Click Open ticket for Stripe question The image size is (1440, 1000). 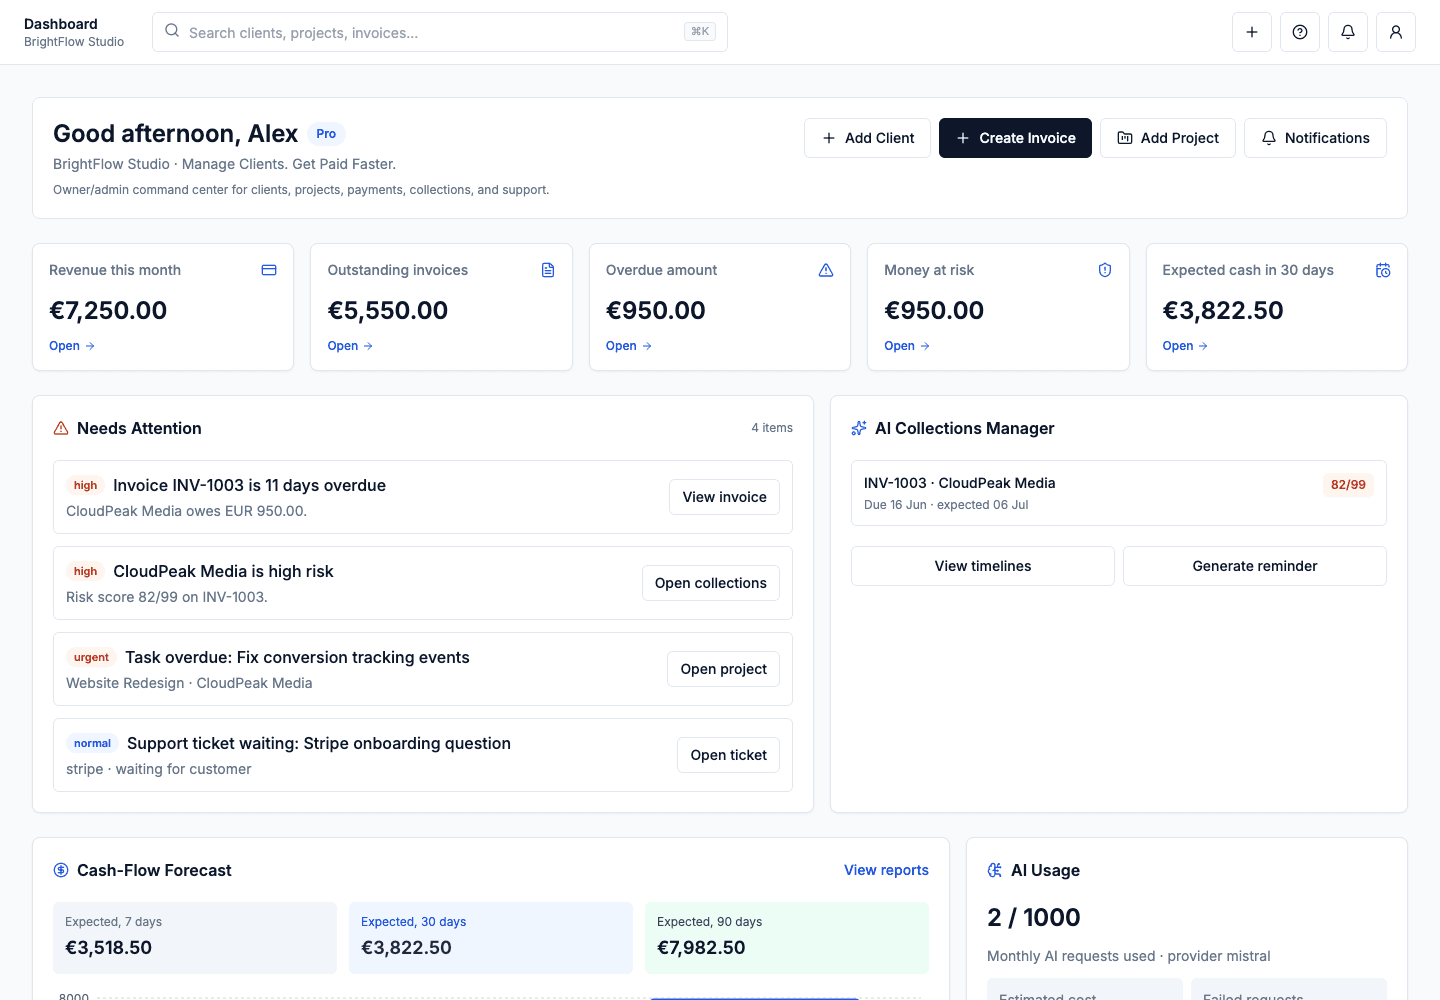(x=728, y=755)
